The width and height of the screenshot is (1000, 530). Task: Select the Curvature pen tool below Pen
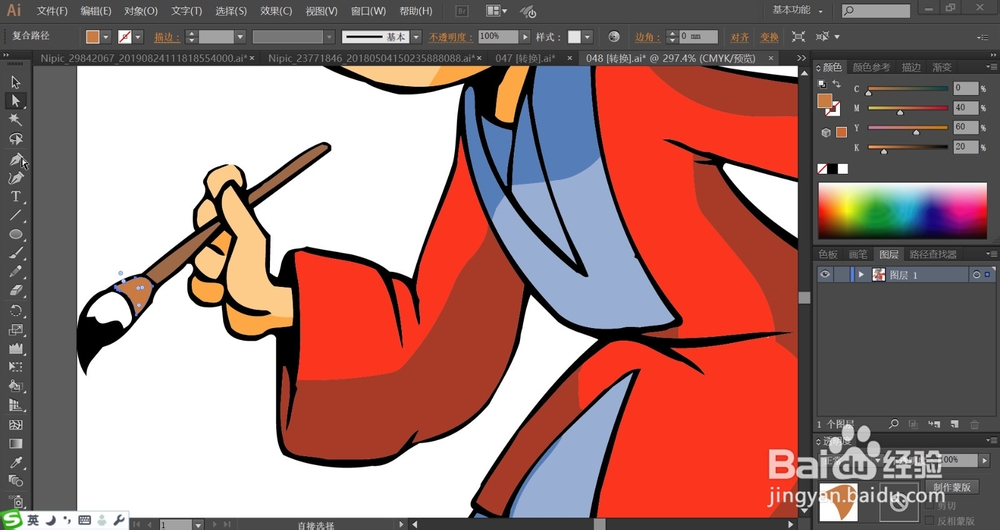16,177
